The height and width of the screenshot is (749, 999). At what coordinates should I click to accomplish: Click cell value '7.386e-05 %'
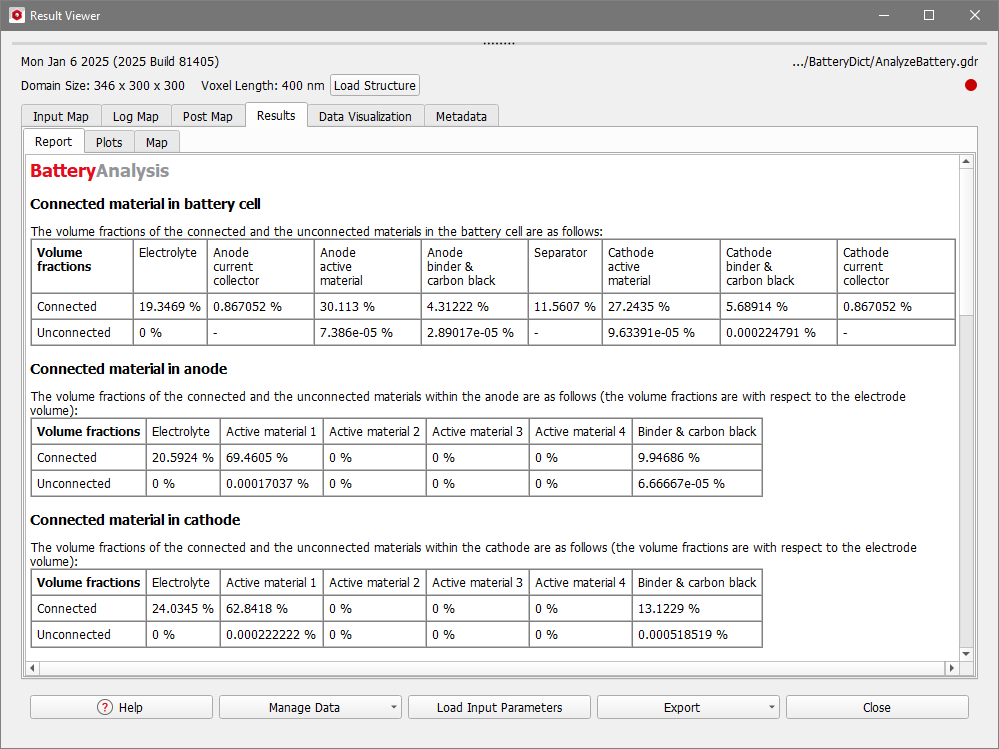coord(356,332)
